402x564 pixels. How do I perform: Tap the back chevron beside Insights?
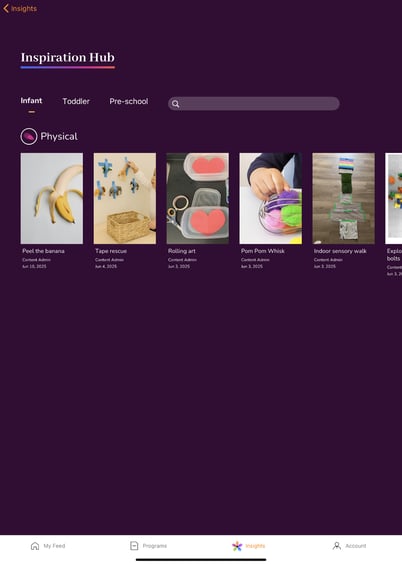click(6, 8)
